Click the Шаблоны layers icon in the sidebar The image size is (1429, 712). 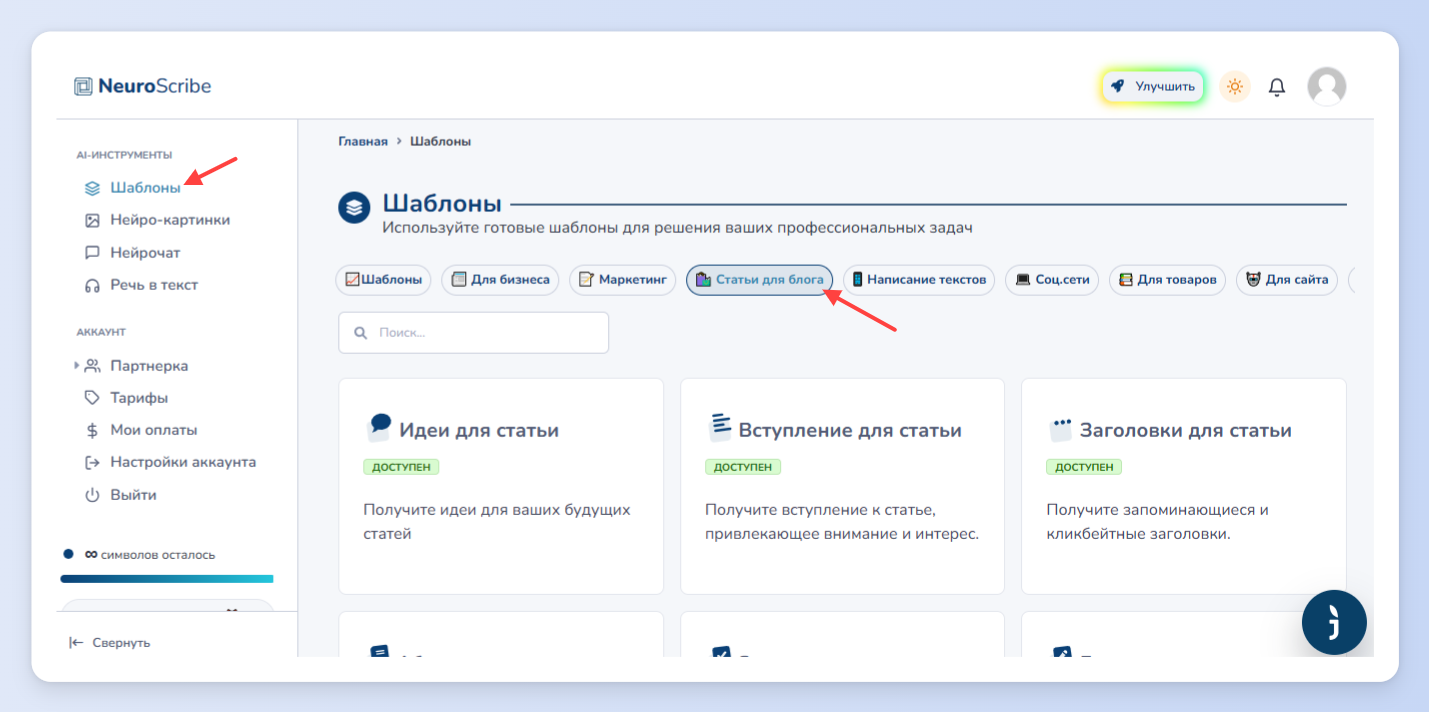pyautogui.click(x=92, y=188)
